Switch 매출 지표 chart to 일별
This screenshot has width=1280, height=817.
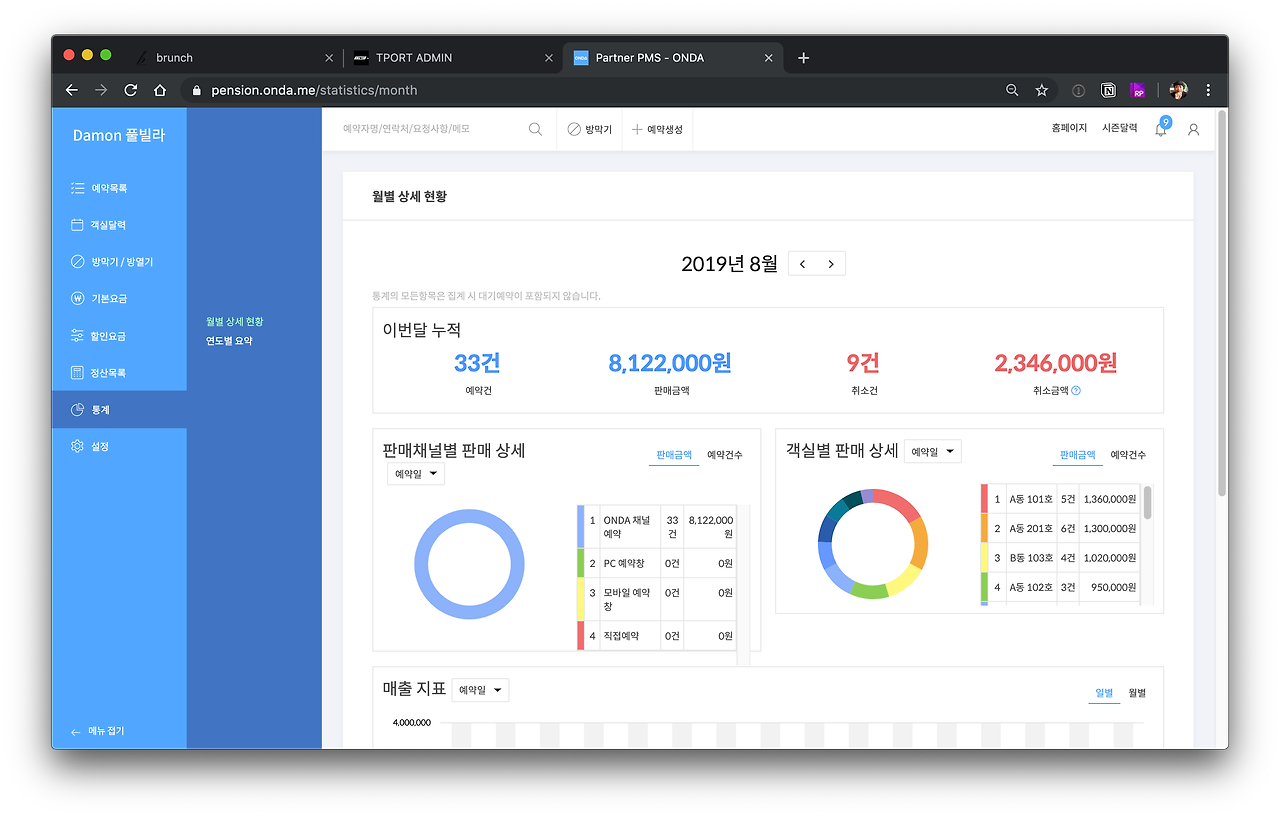[1104, 692]
